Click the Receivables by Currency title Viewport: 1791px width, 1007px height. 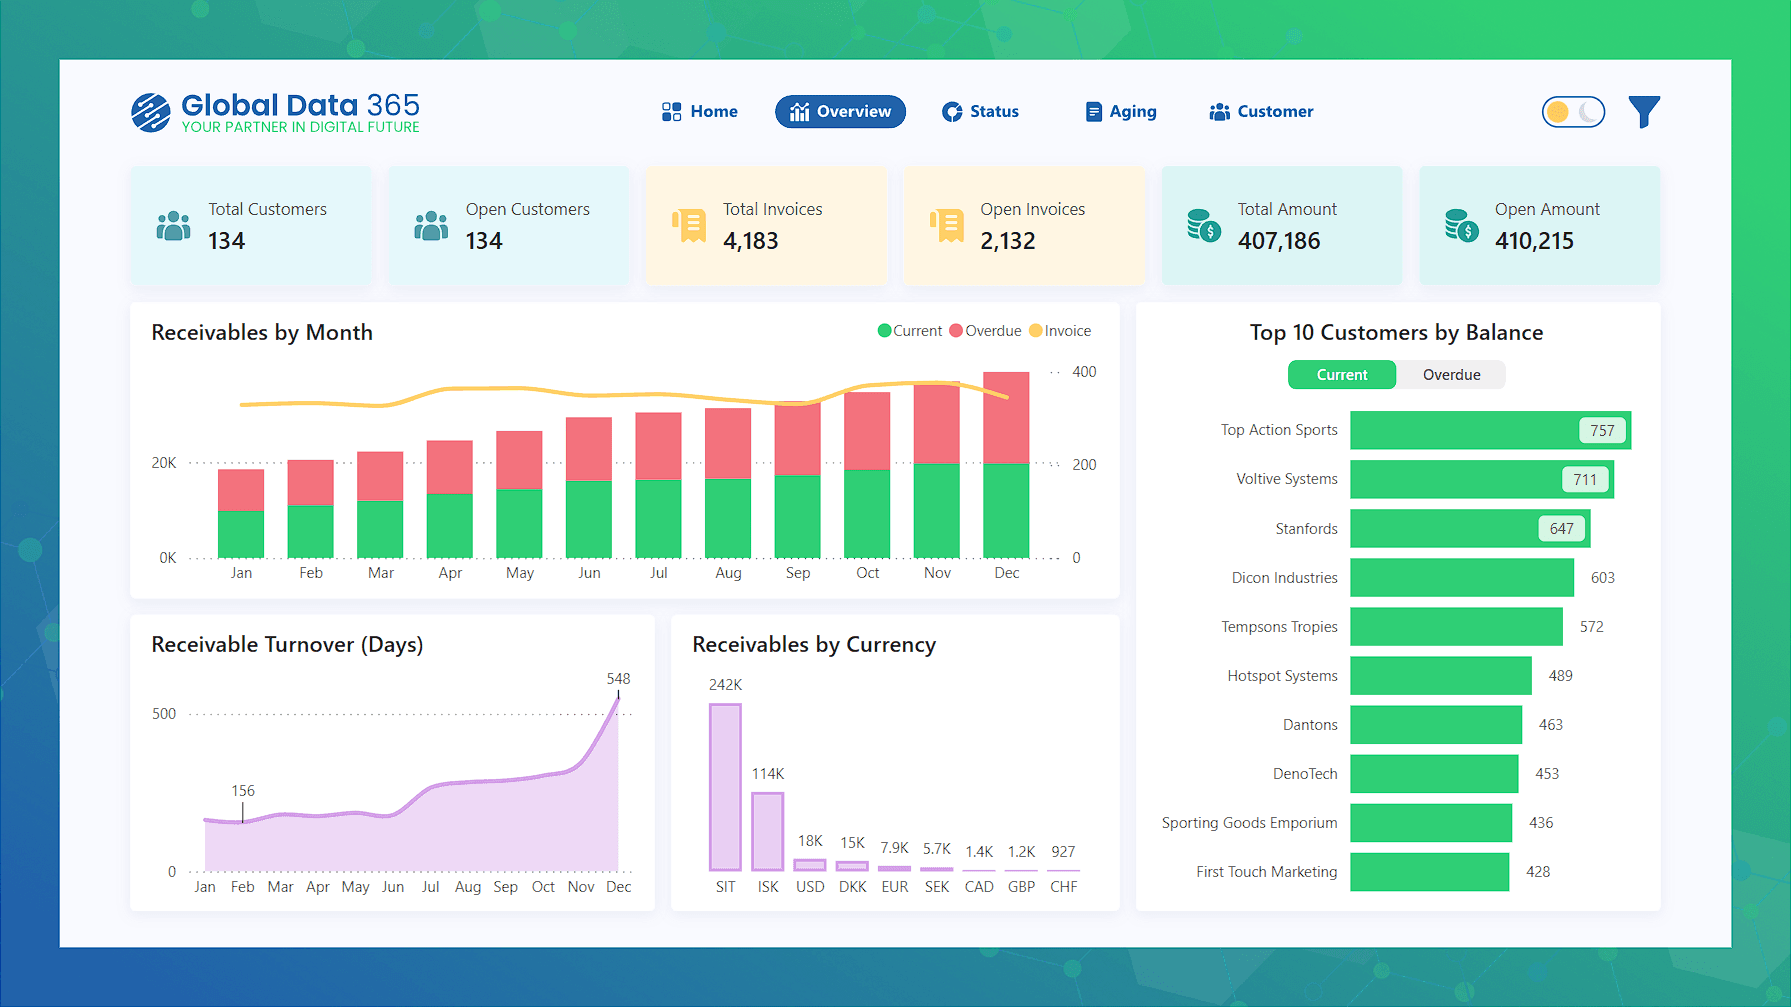[814, 644]
